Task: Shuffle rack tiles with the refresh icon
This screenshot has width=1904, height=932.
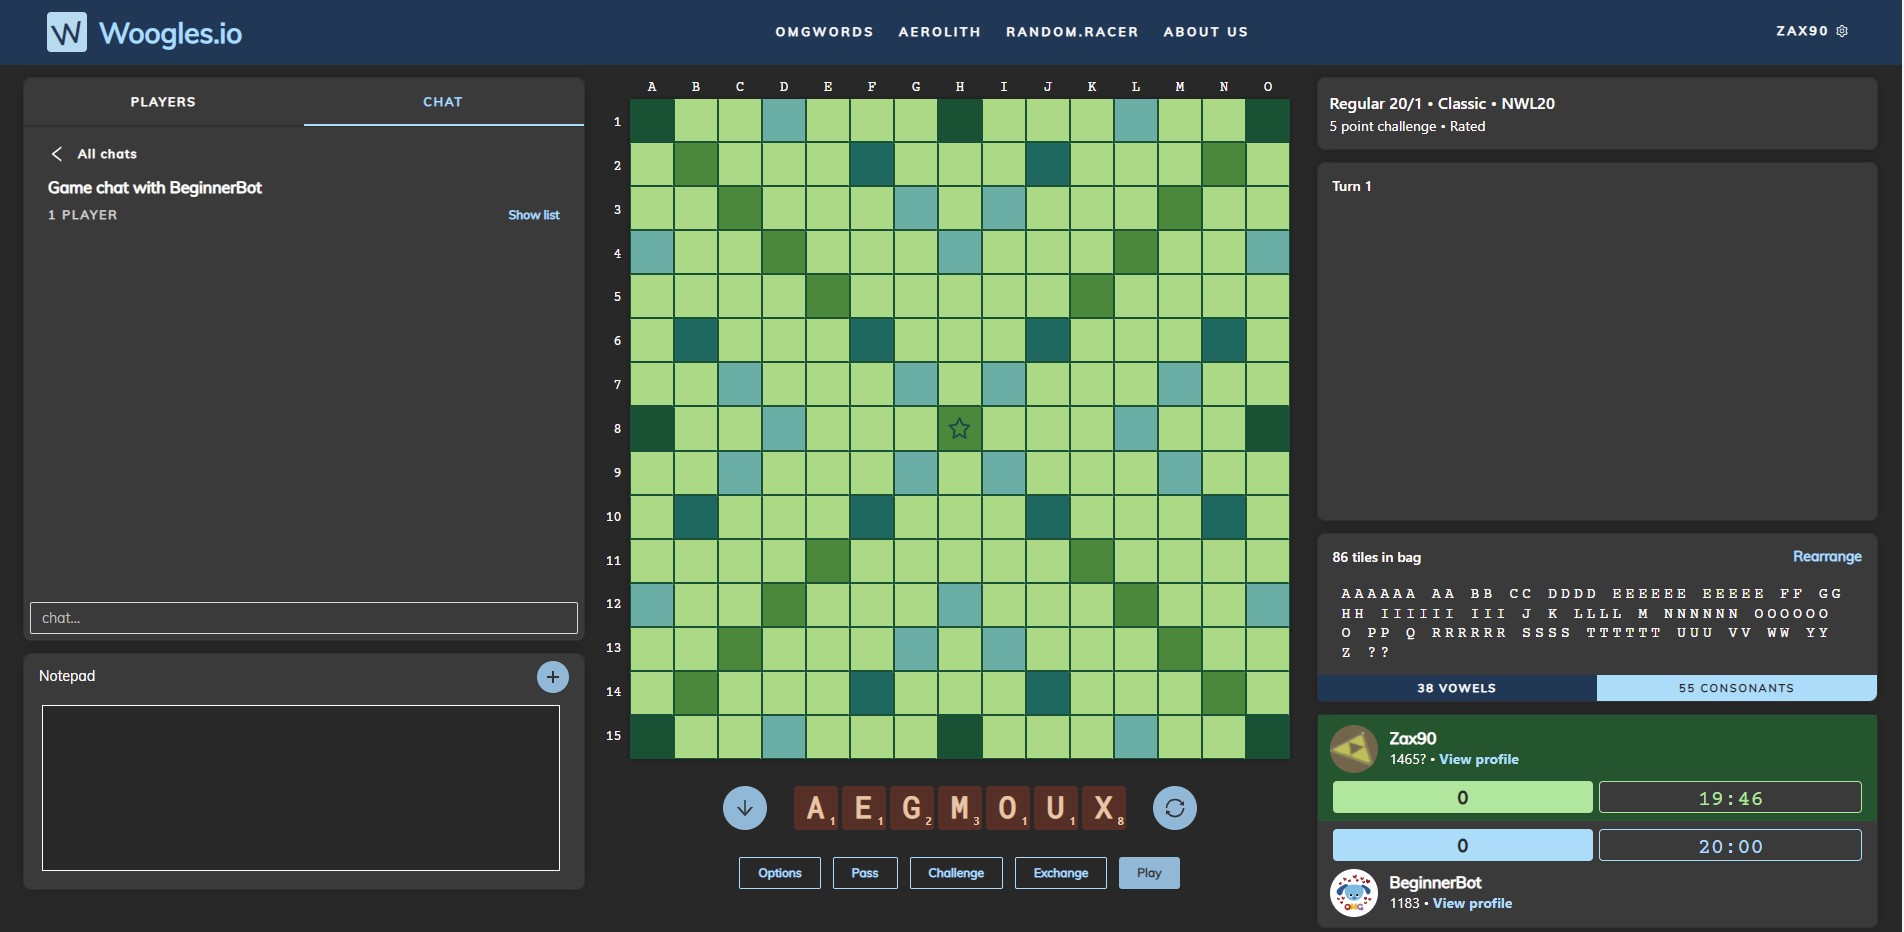Action: click(x=1175, y=807)
